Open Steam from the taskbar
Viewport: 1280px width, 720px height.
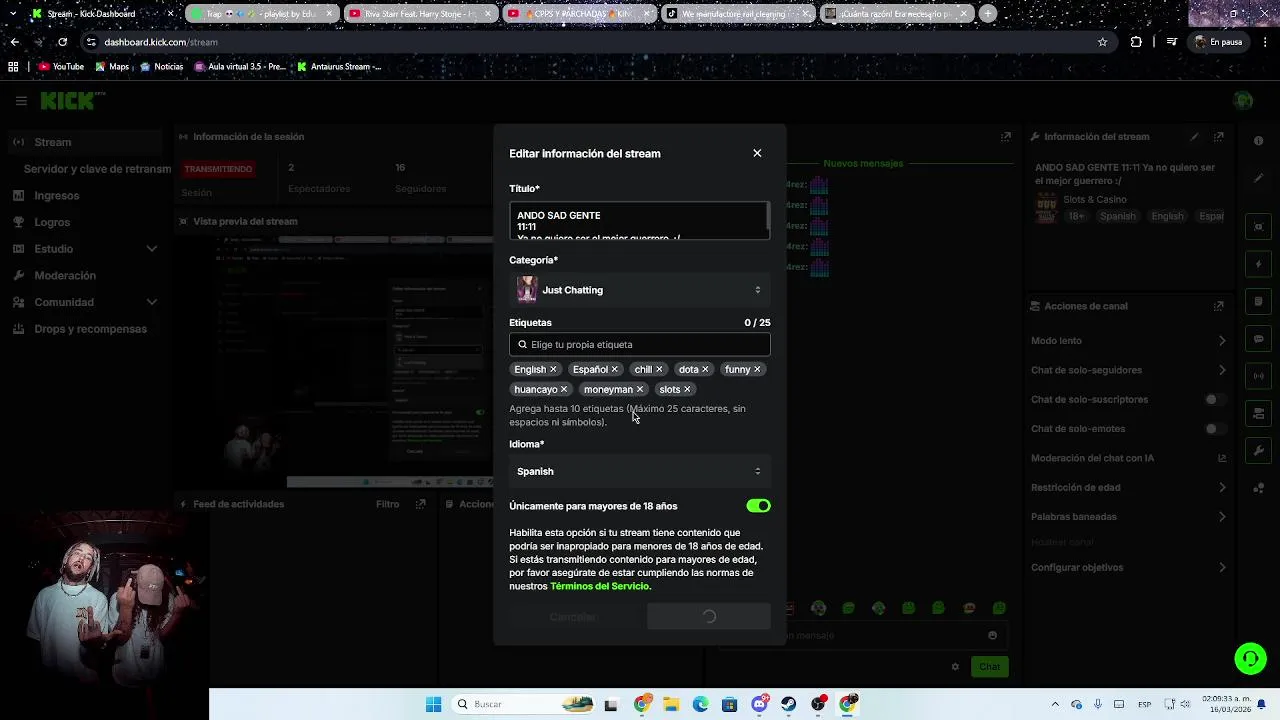(x=789, y=704)
